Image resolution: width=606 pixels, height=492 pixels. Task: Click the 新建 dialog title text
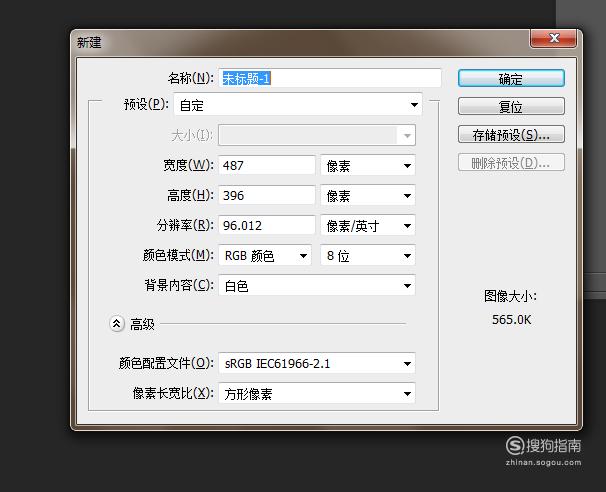[x=89, y=42]
